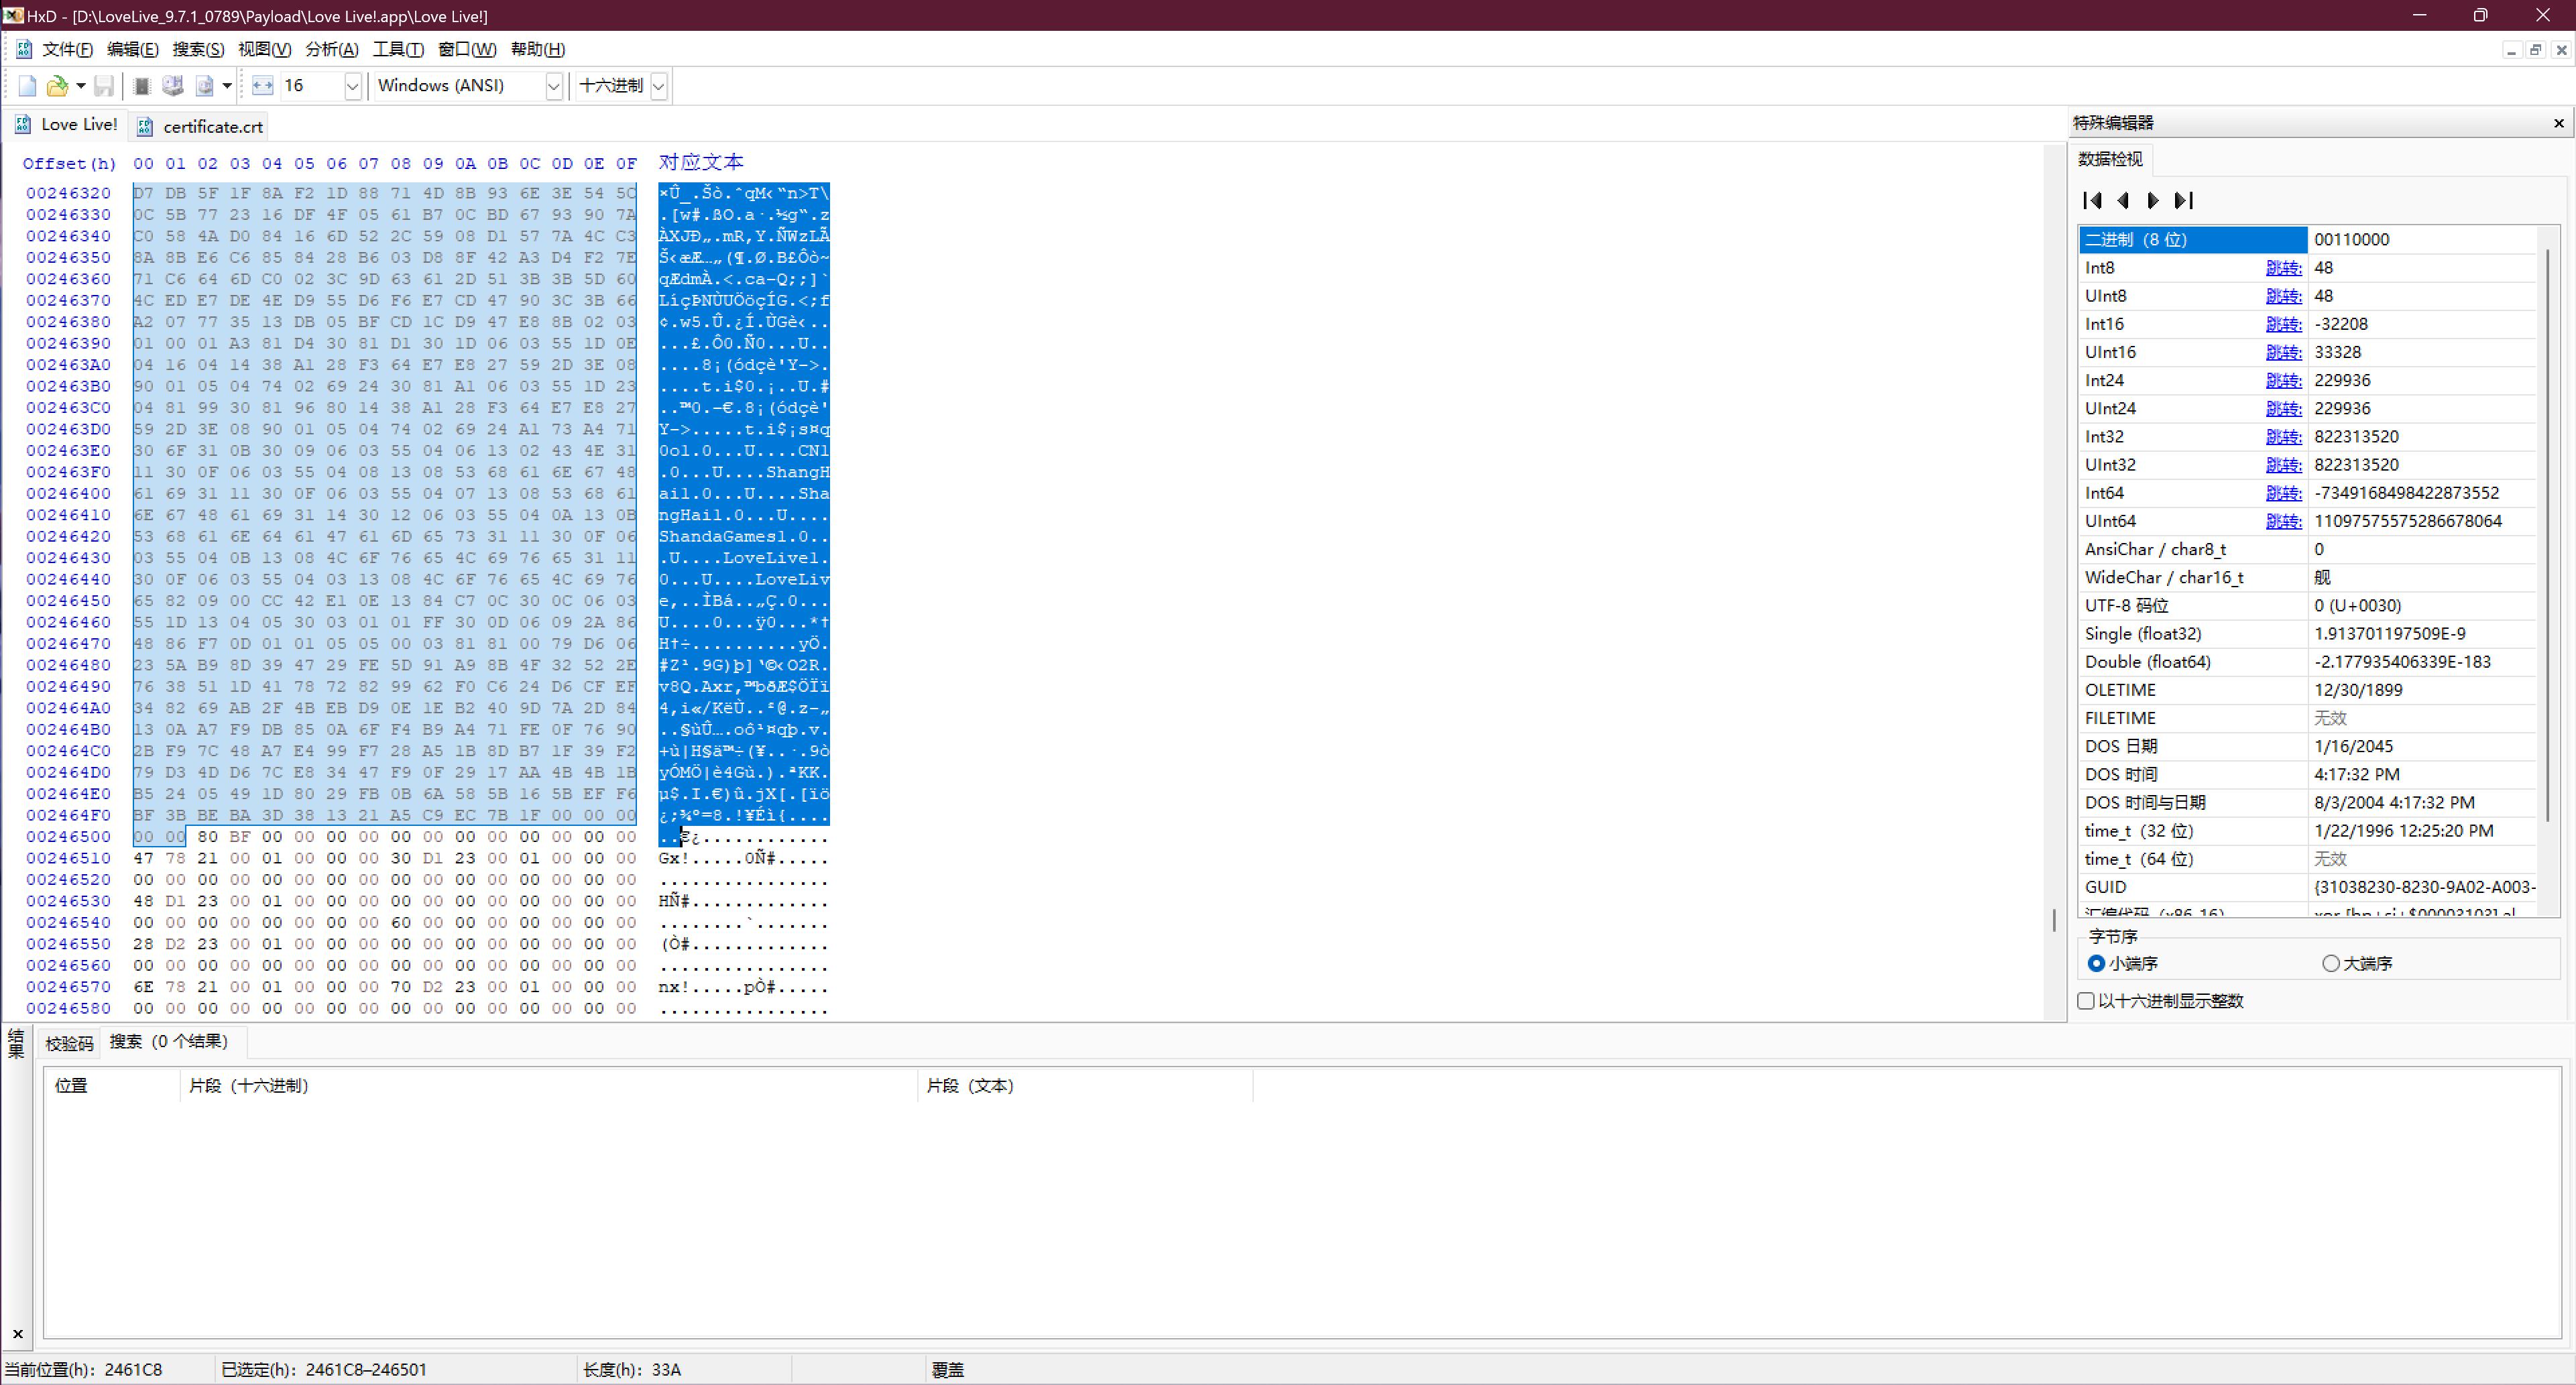The width and height of the screenshot is (2576, 1385).
Task: Click the hex view vertical scrollbar thumb
Action: [x=2054, y=919]
